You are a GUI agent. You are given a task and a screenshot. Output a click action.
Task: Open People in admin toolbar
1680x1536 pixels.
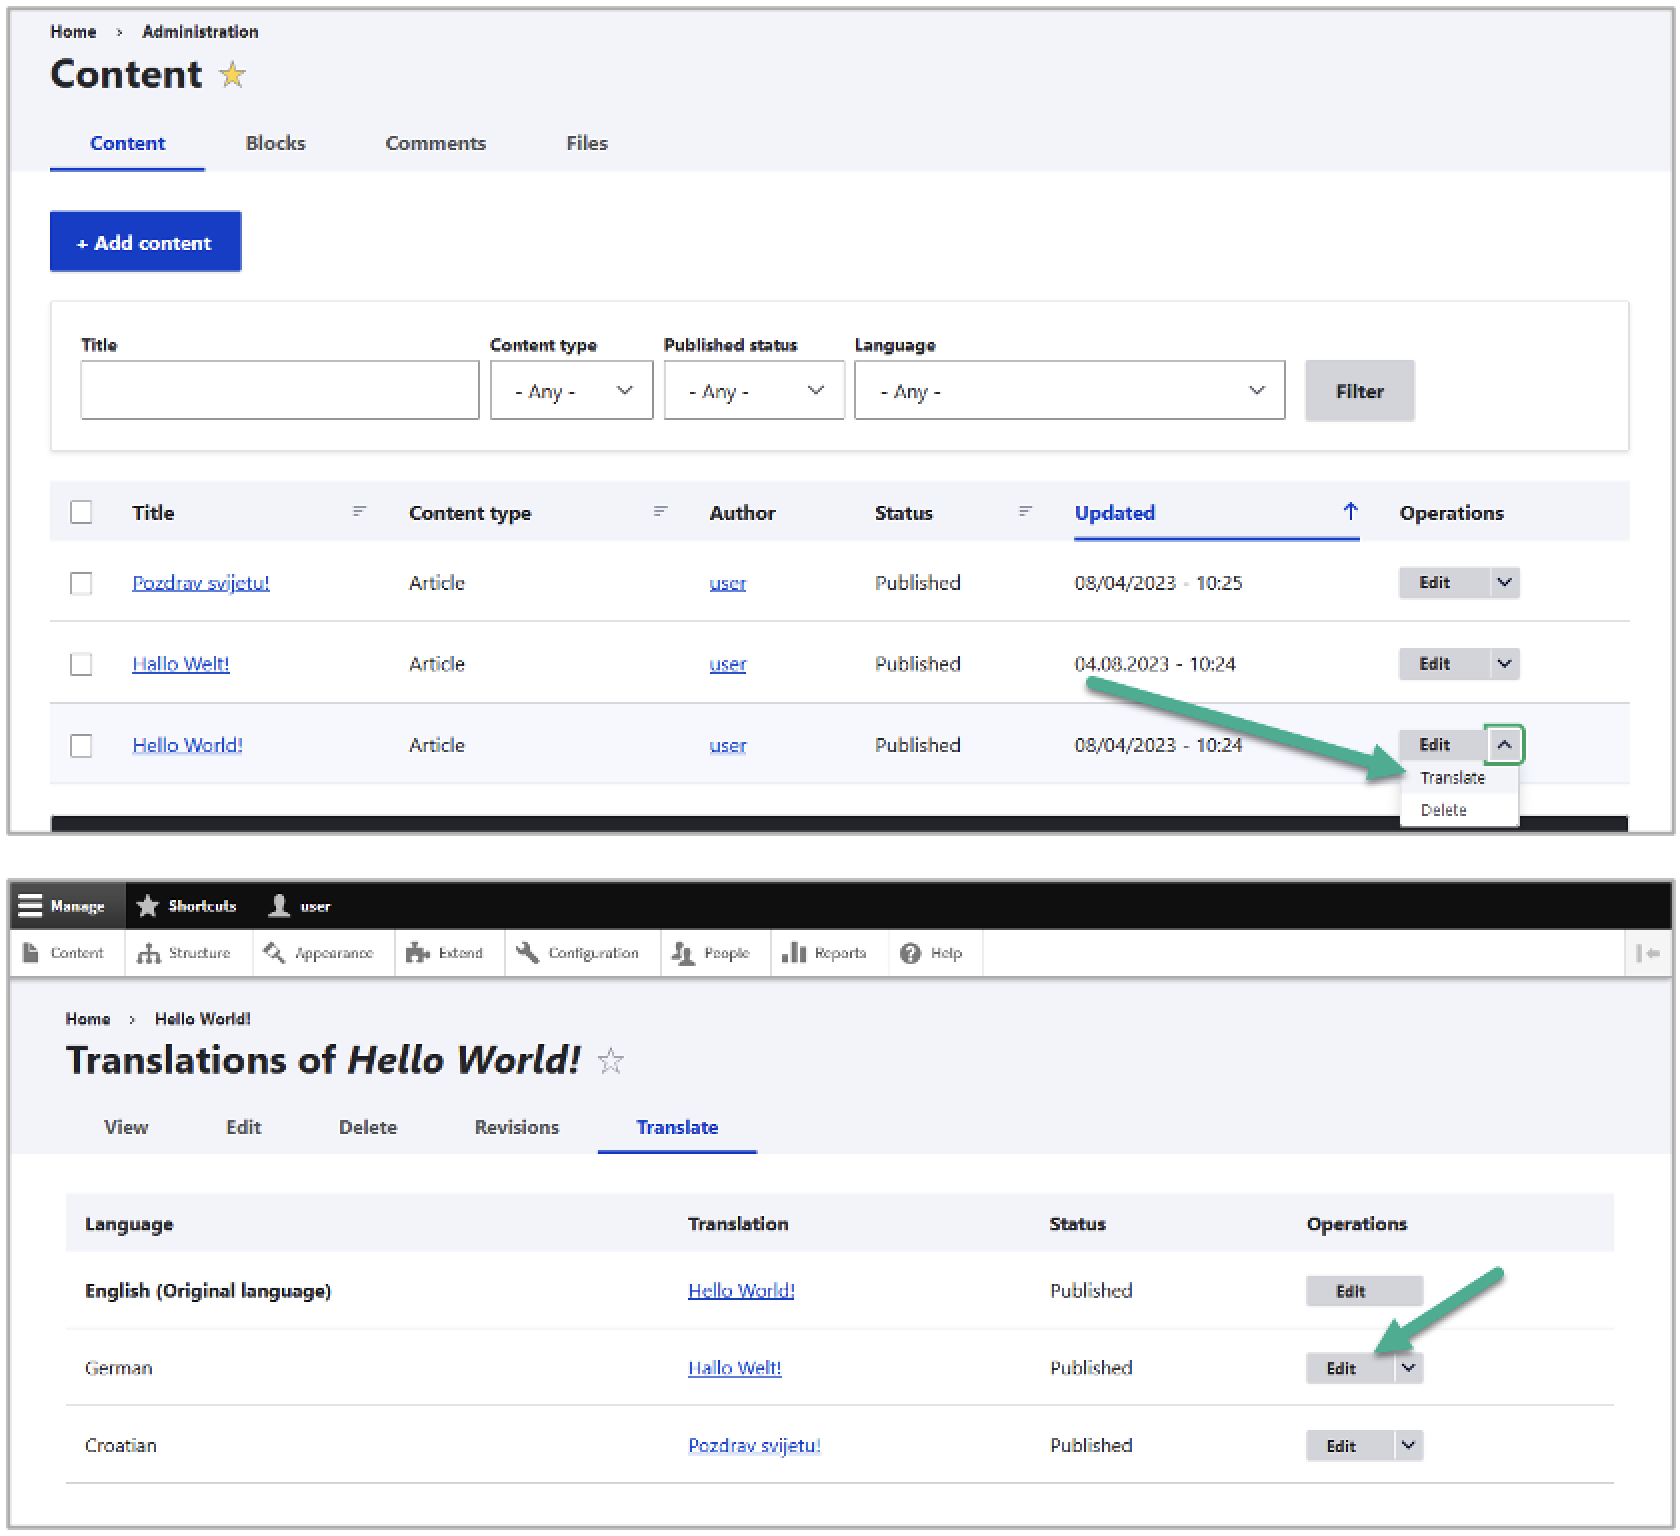(712, 953)
